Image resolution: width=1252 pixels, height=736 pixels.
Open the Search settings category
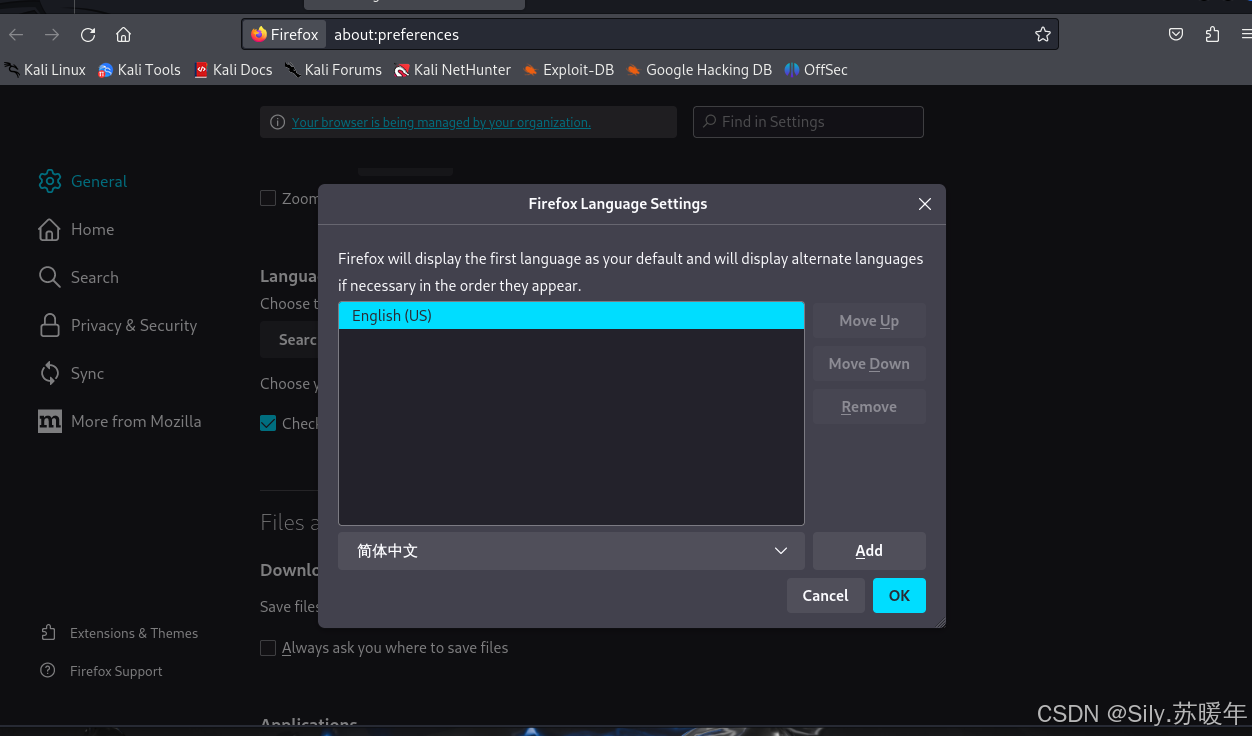click(78, 277)
